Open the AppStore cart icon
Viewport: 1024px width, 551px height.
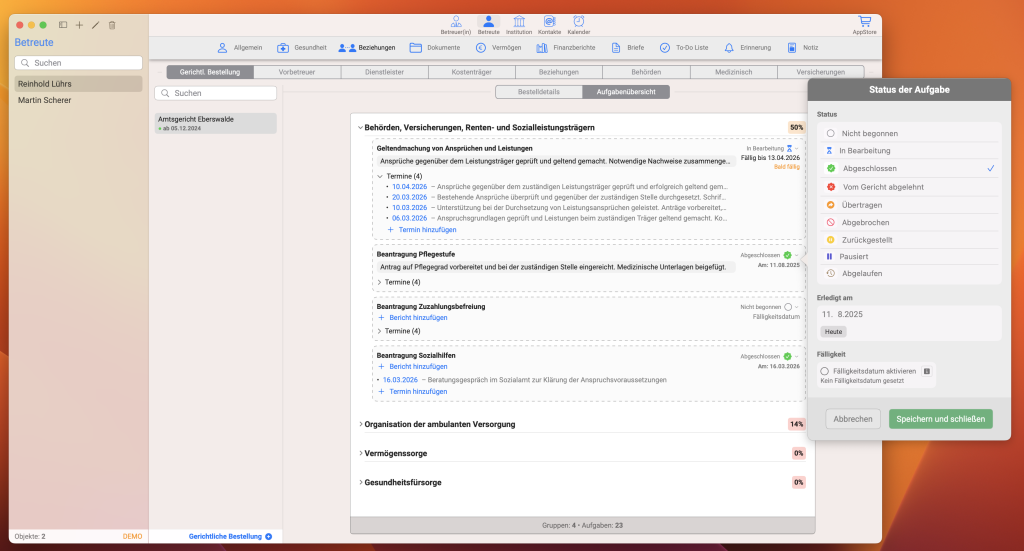(864, 23)
